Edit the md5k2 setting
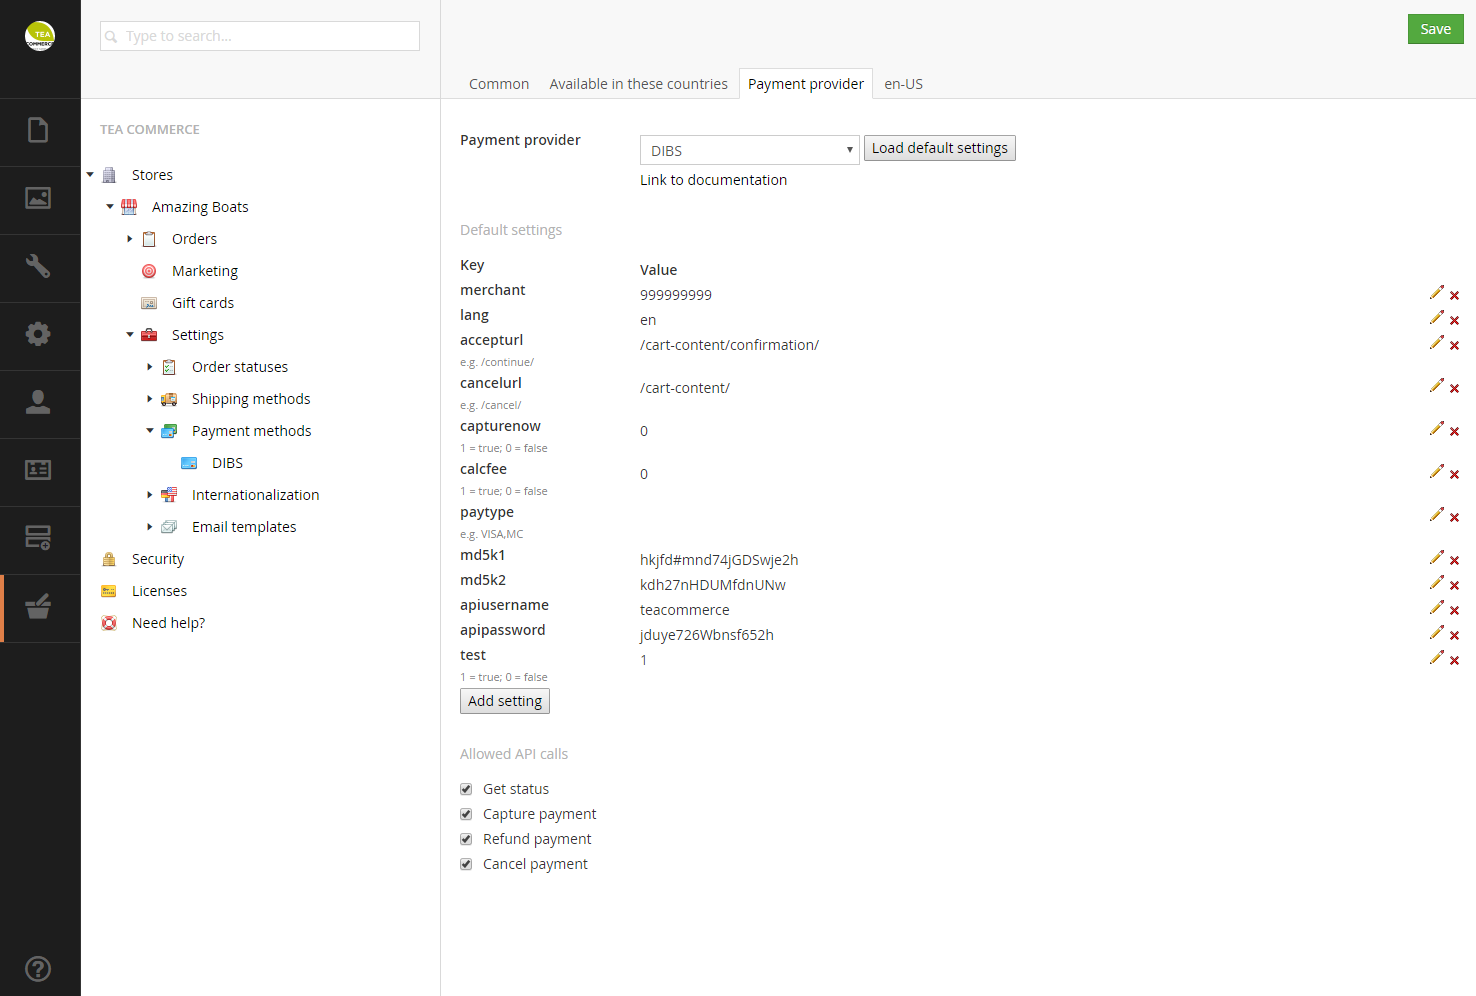Image resolution: width=1476 pixels, height=996 pixels. [x=1436, y=583]
